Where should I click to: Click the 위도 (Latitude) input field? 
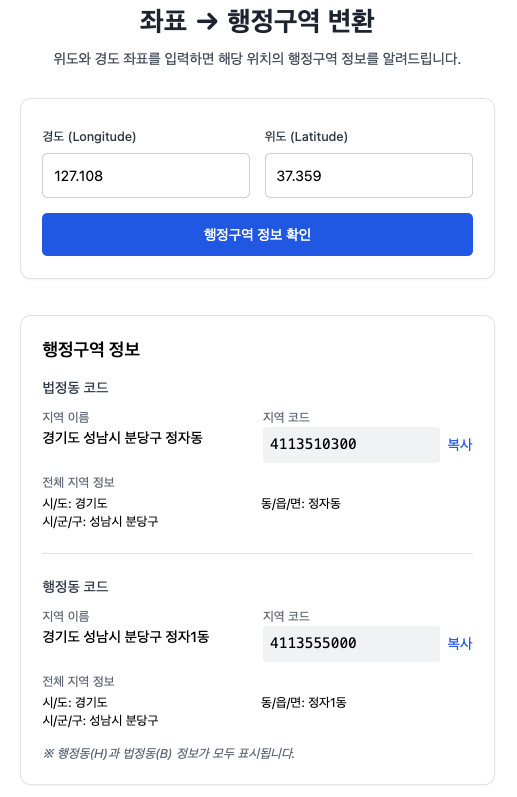point(369,175)
